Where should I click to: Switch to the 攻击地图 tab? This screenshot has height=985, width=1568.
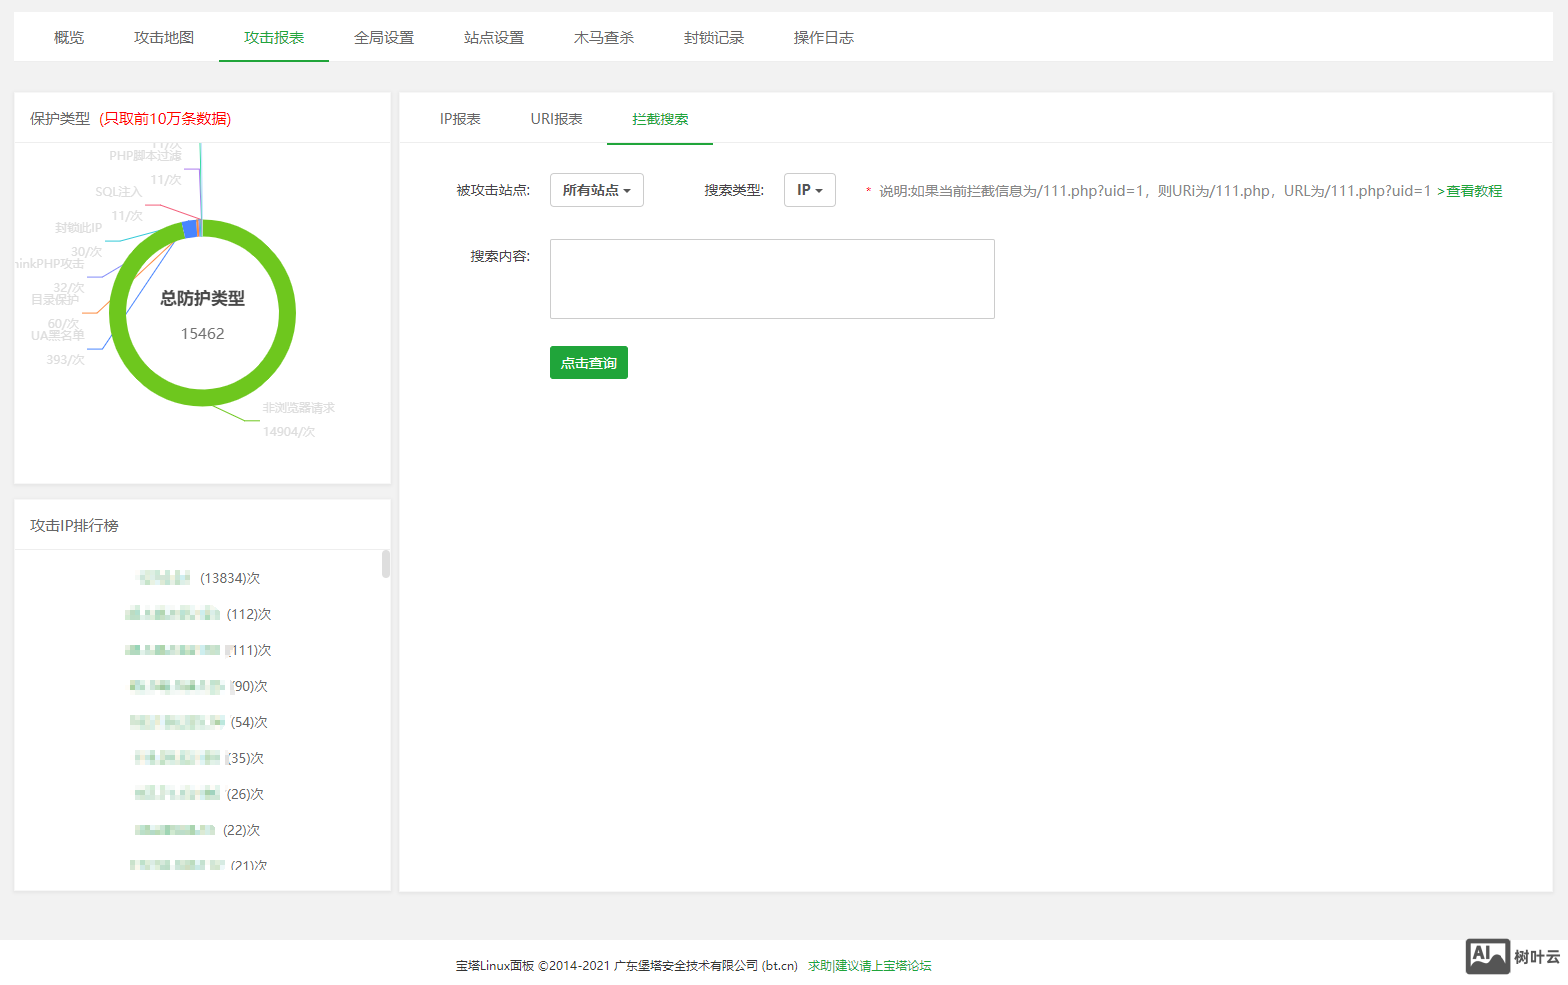[164, 38]
